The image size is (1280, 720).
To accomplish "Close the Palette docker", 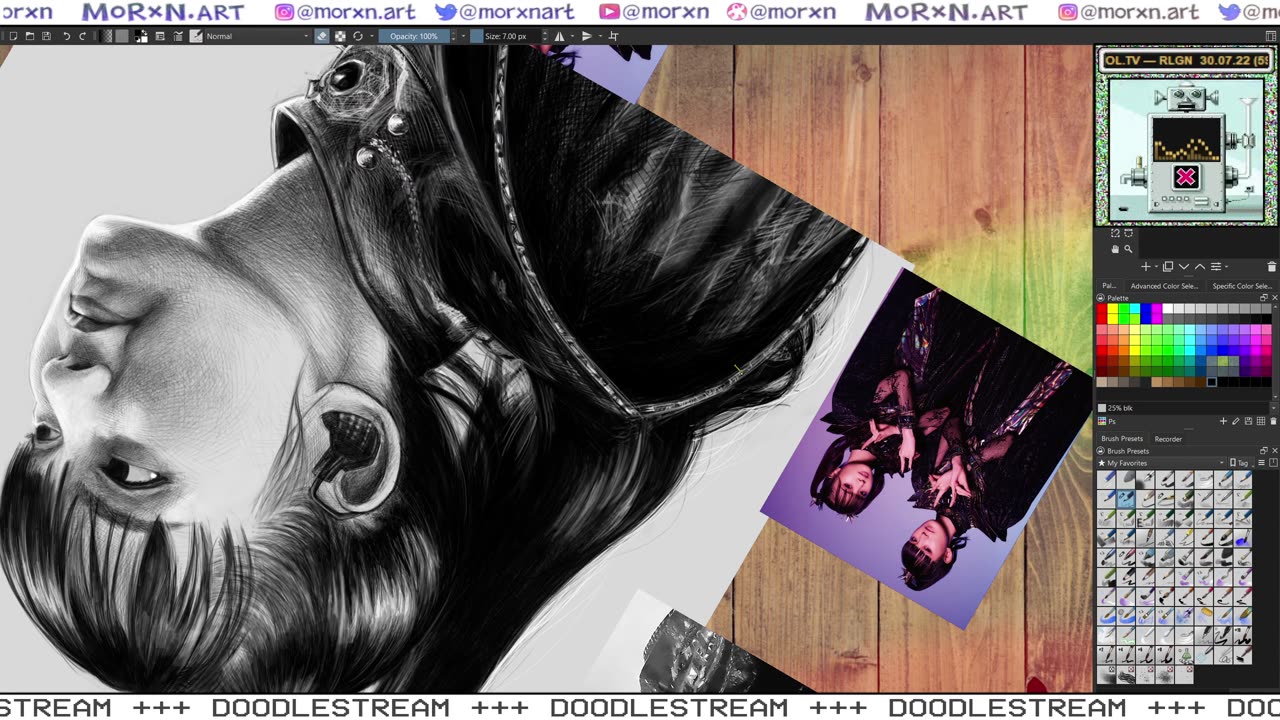I will (1273, 298).
